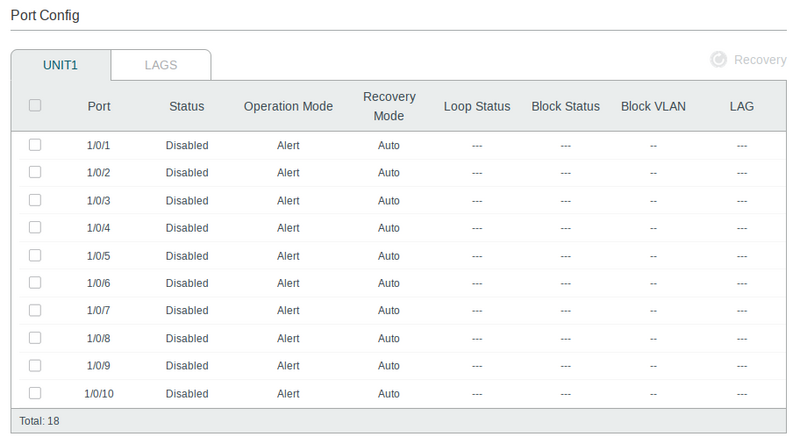Click Alert operation mode for port 1/0/9

point(288,365)
